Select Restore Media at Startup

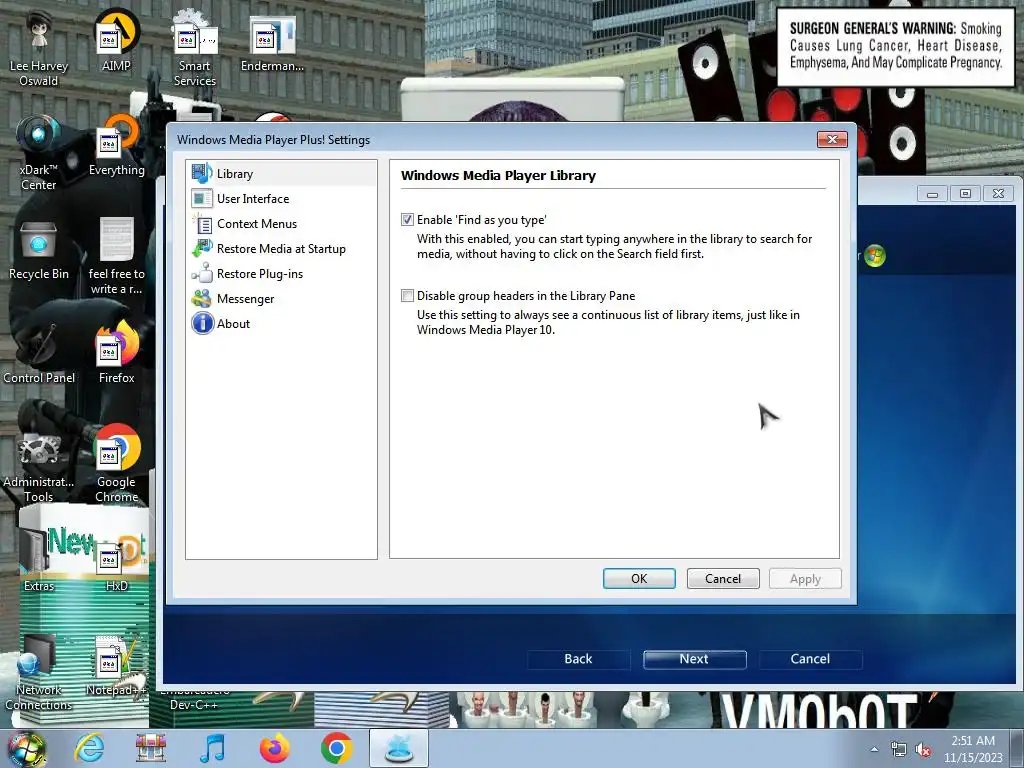click(x=281, y=249)
